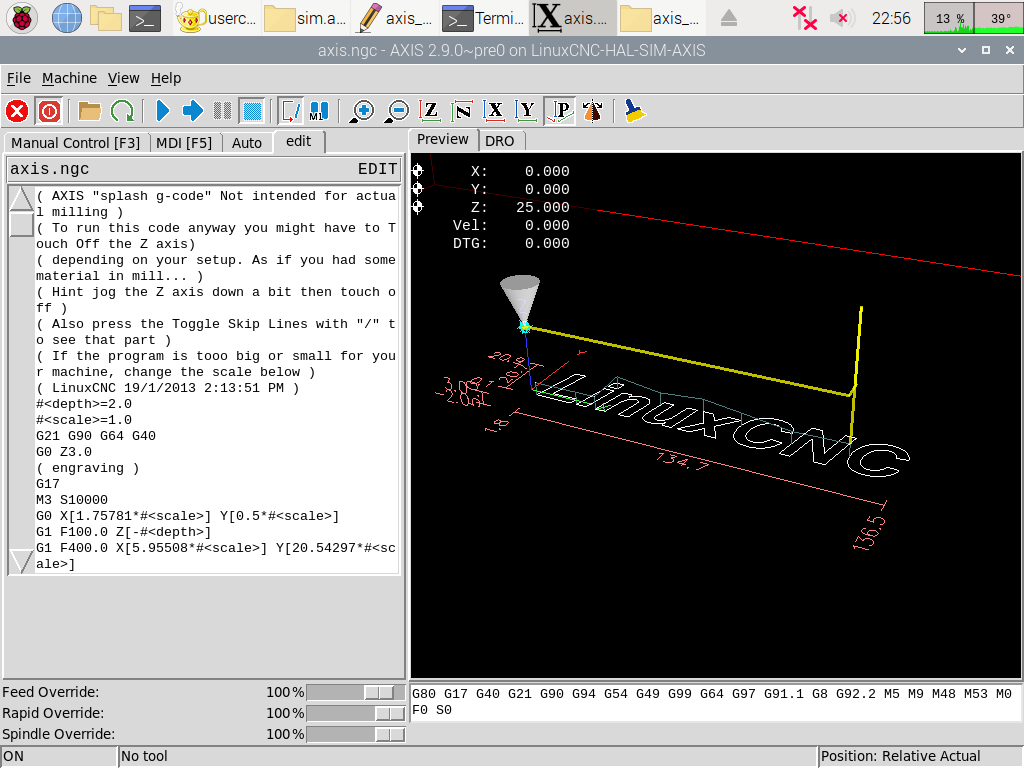Stop program execution
The width and height of the screenshot is (1024, 768).
pyautogui.click(x=252, y=111)
